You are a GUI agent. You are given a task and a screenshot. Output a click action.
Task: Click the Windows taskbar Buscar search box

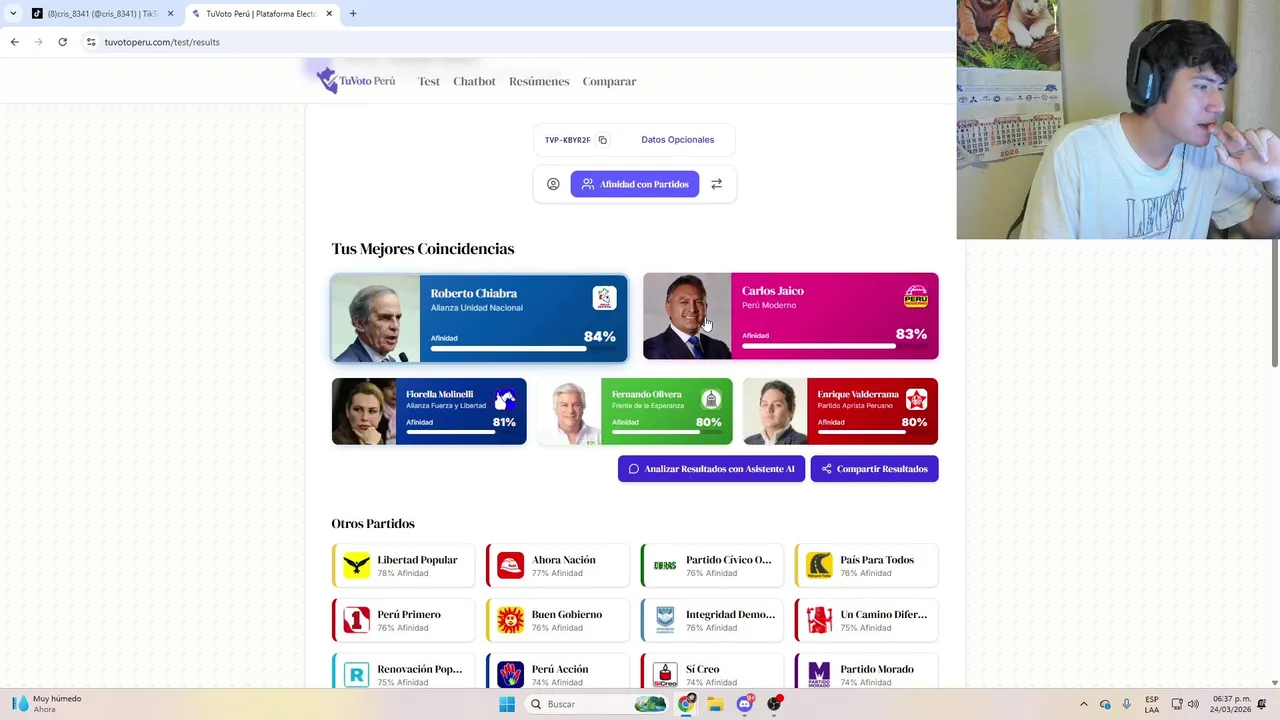(x=598, y=704)
